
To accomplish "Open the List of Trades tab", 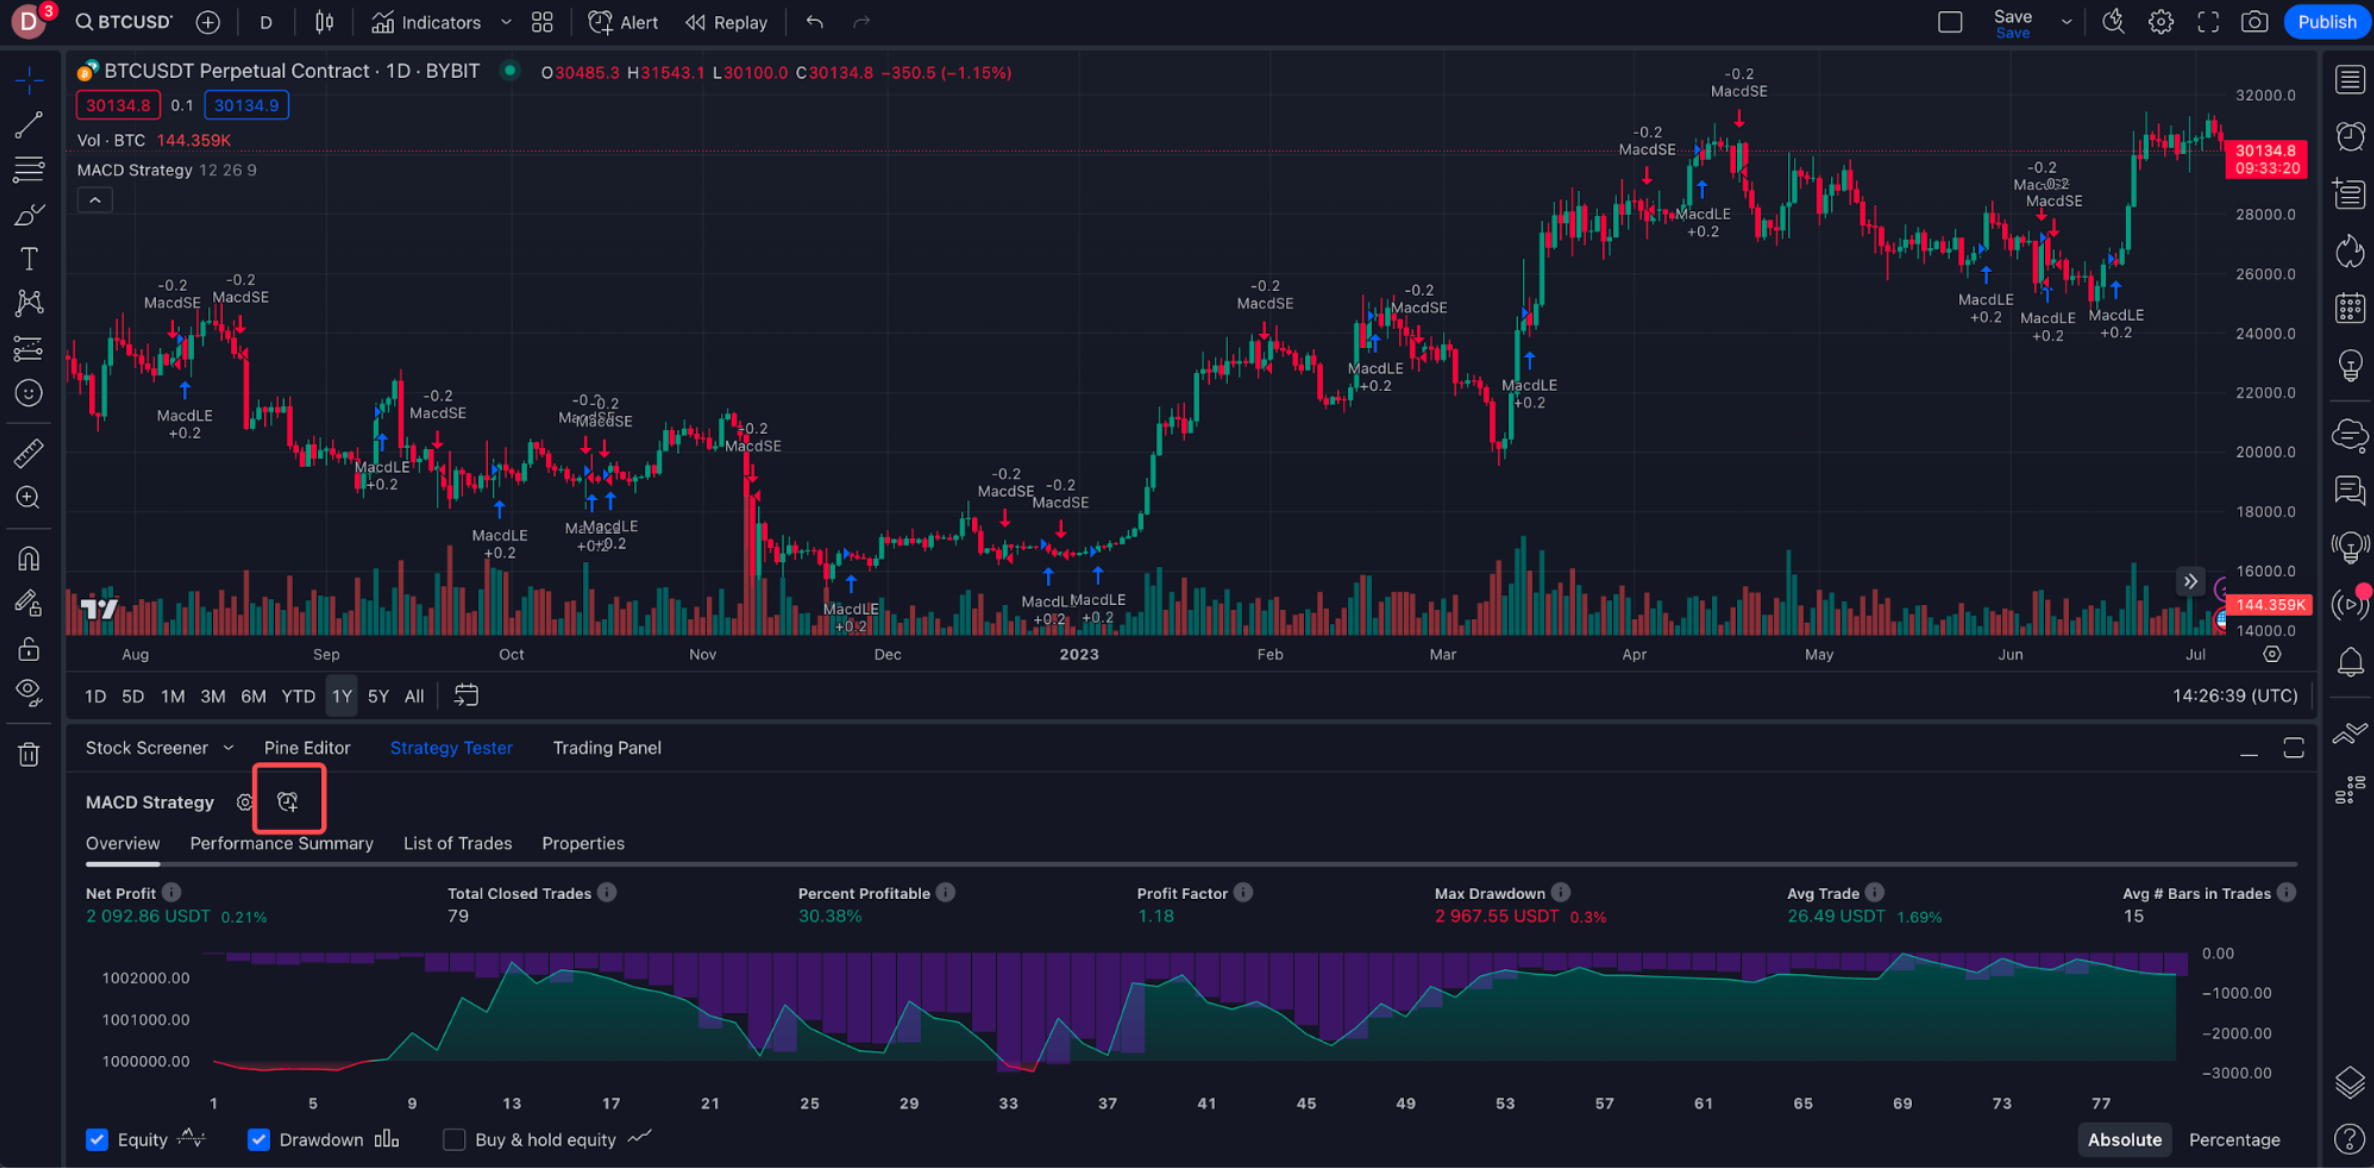I will point(457,843).
